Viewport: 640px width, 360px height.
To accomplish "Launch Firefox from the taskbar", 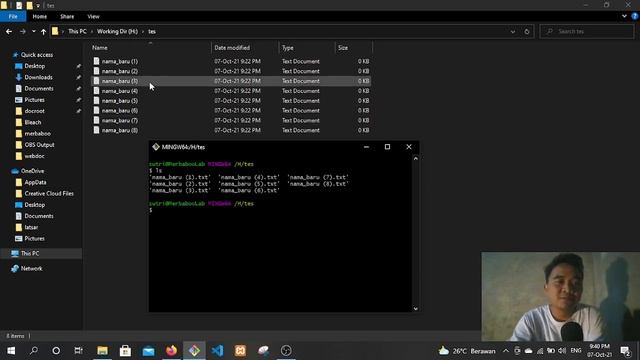I will [171, 351].
